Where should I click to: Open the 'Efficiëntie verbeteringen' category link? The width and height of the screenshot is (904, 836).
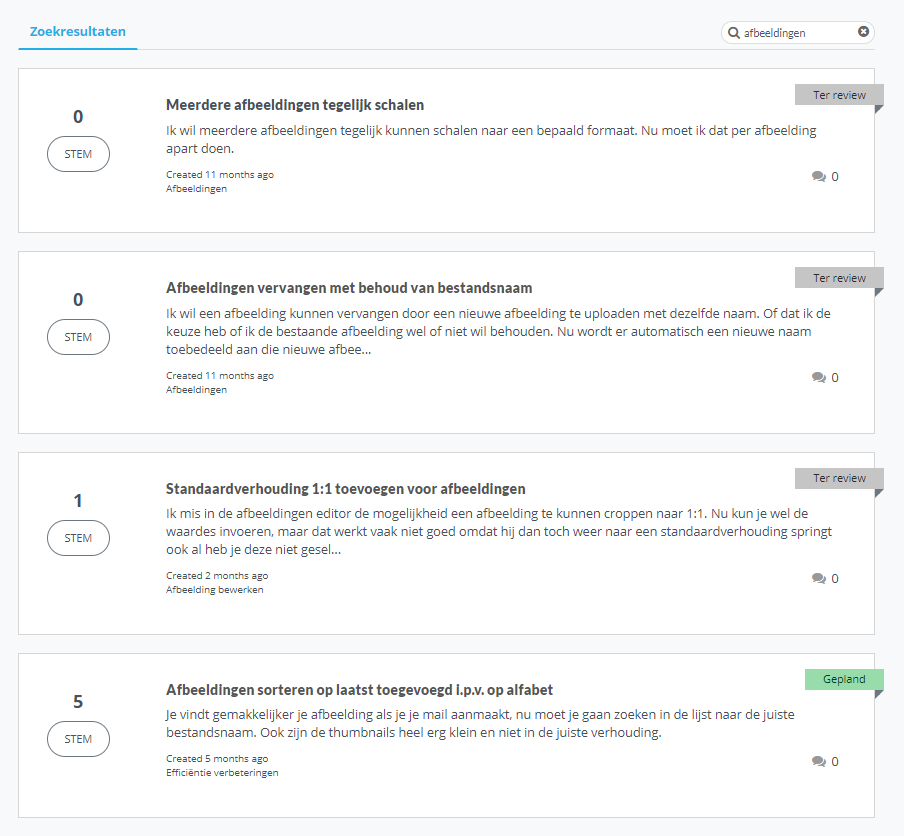tap(222, 773)
